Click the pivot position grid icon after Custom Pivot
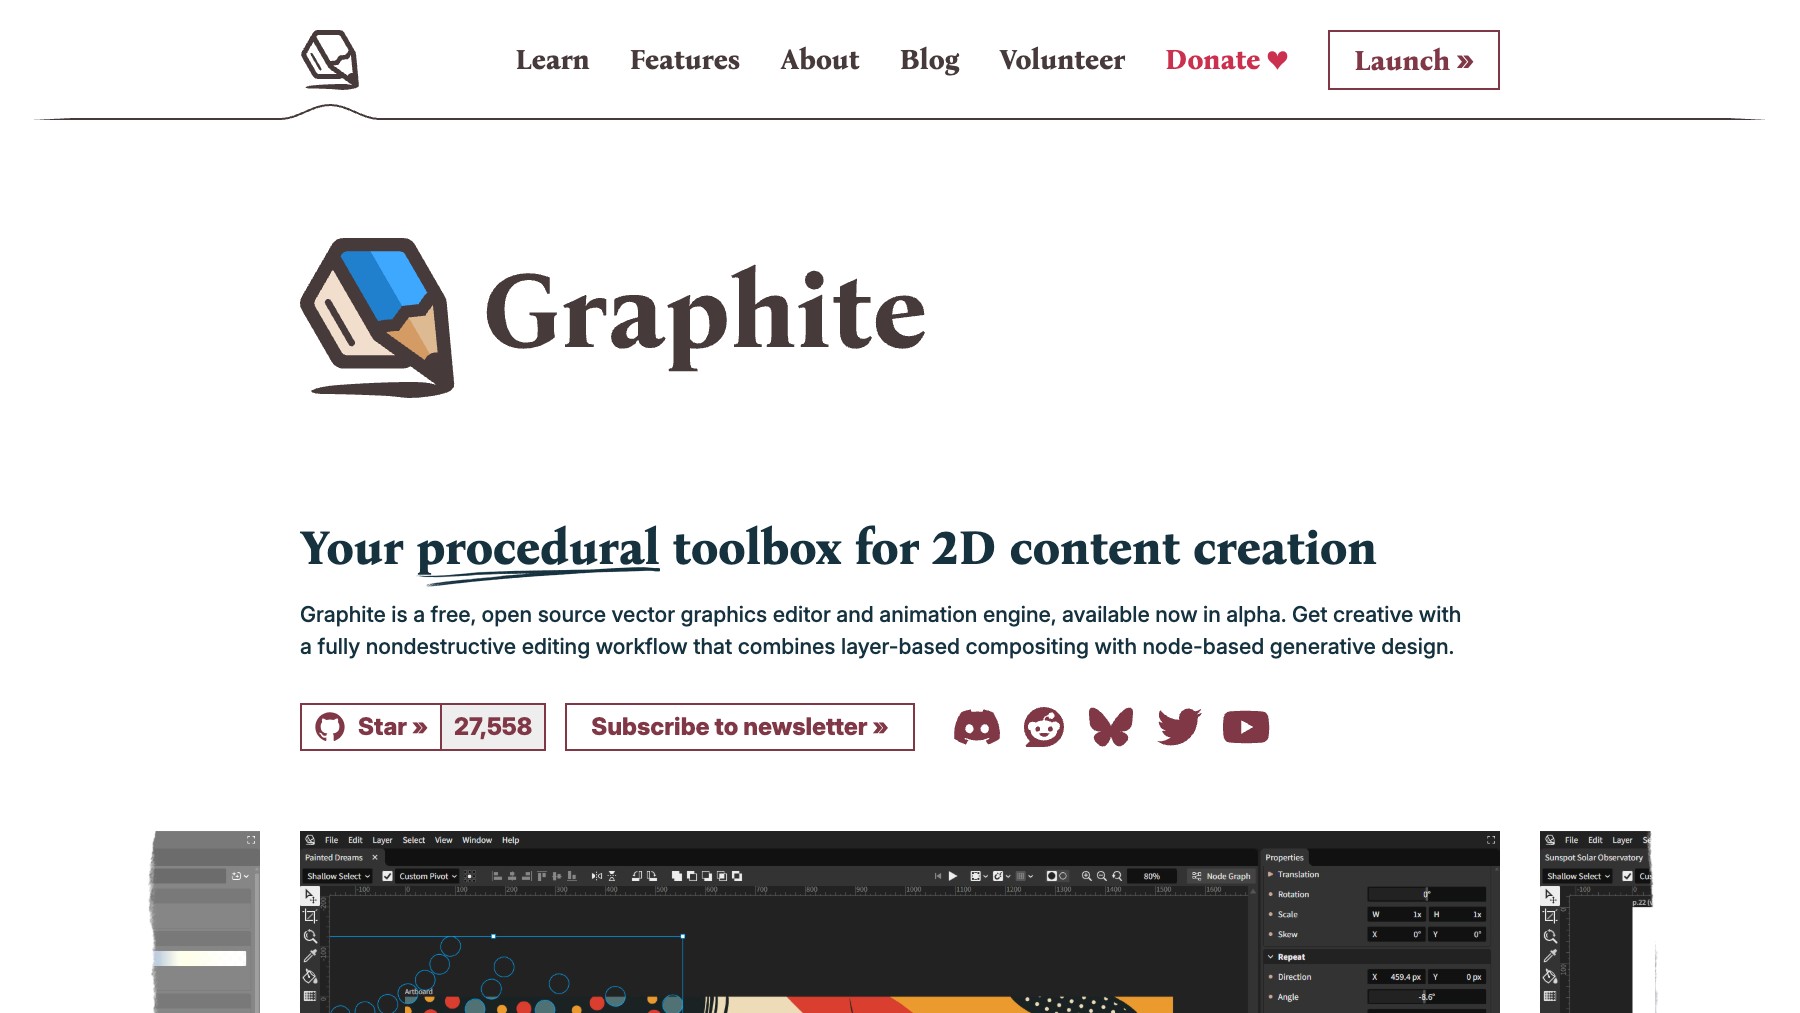Image resolution: width=1800 pixels, height=1013 pixels. [470, 876]
